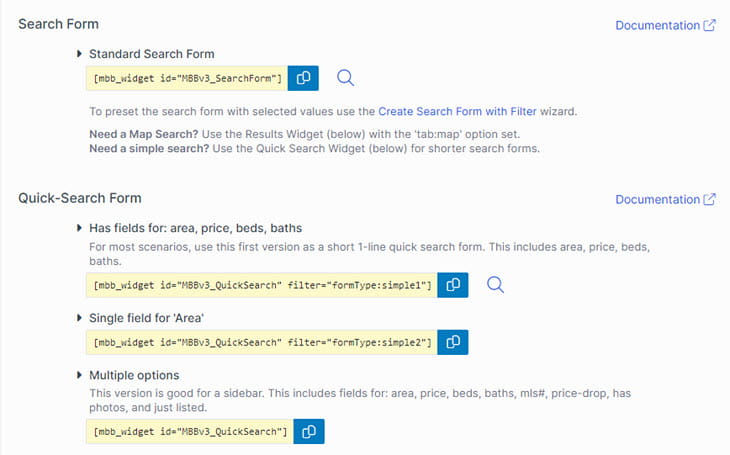Copy the formType:simple2 QuickSearch shortcode
This screenshot has height=455, width=730.
[x=453, y=342]
